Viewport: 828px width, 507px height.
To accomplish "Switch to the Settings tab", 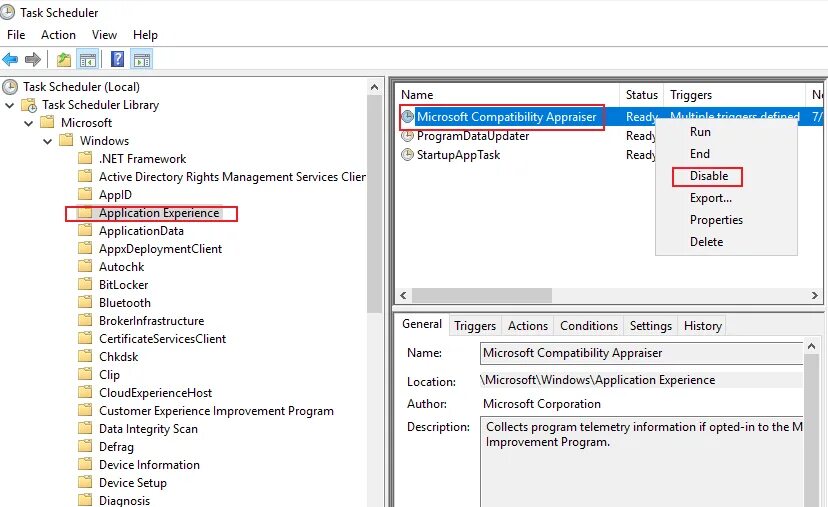I will pyautogui.click(x=651, y=326).
